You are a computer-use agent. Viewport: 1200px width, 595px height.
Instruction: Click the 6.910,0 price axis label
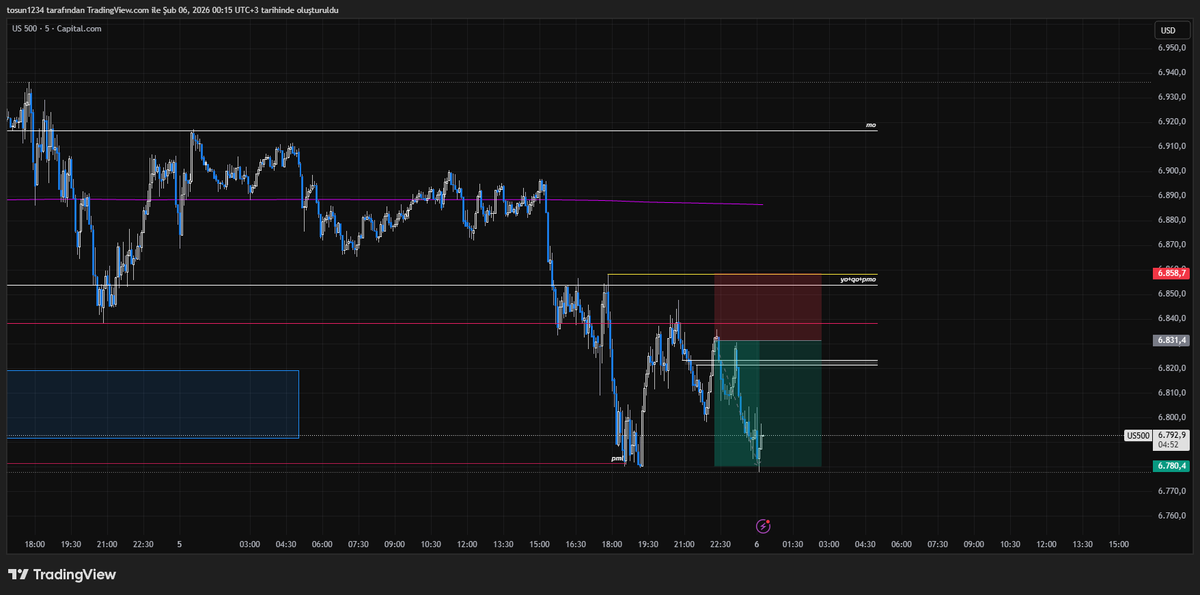(x=1172, y=146)
